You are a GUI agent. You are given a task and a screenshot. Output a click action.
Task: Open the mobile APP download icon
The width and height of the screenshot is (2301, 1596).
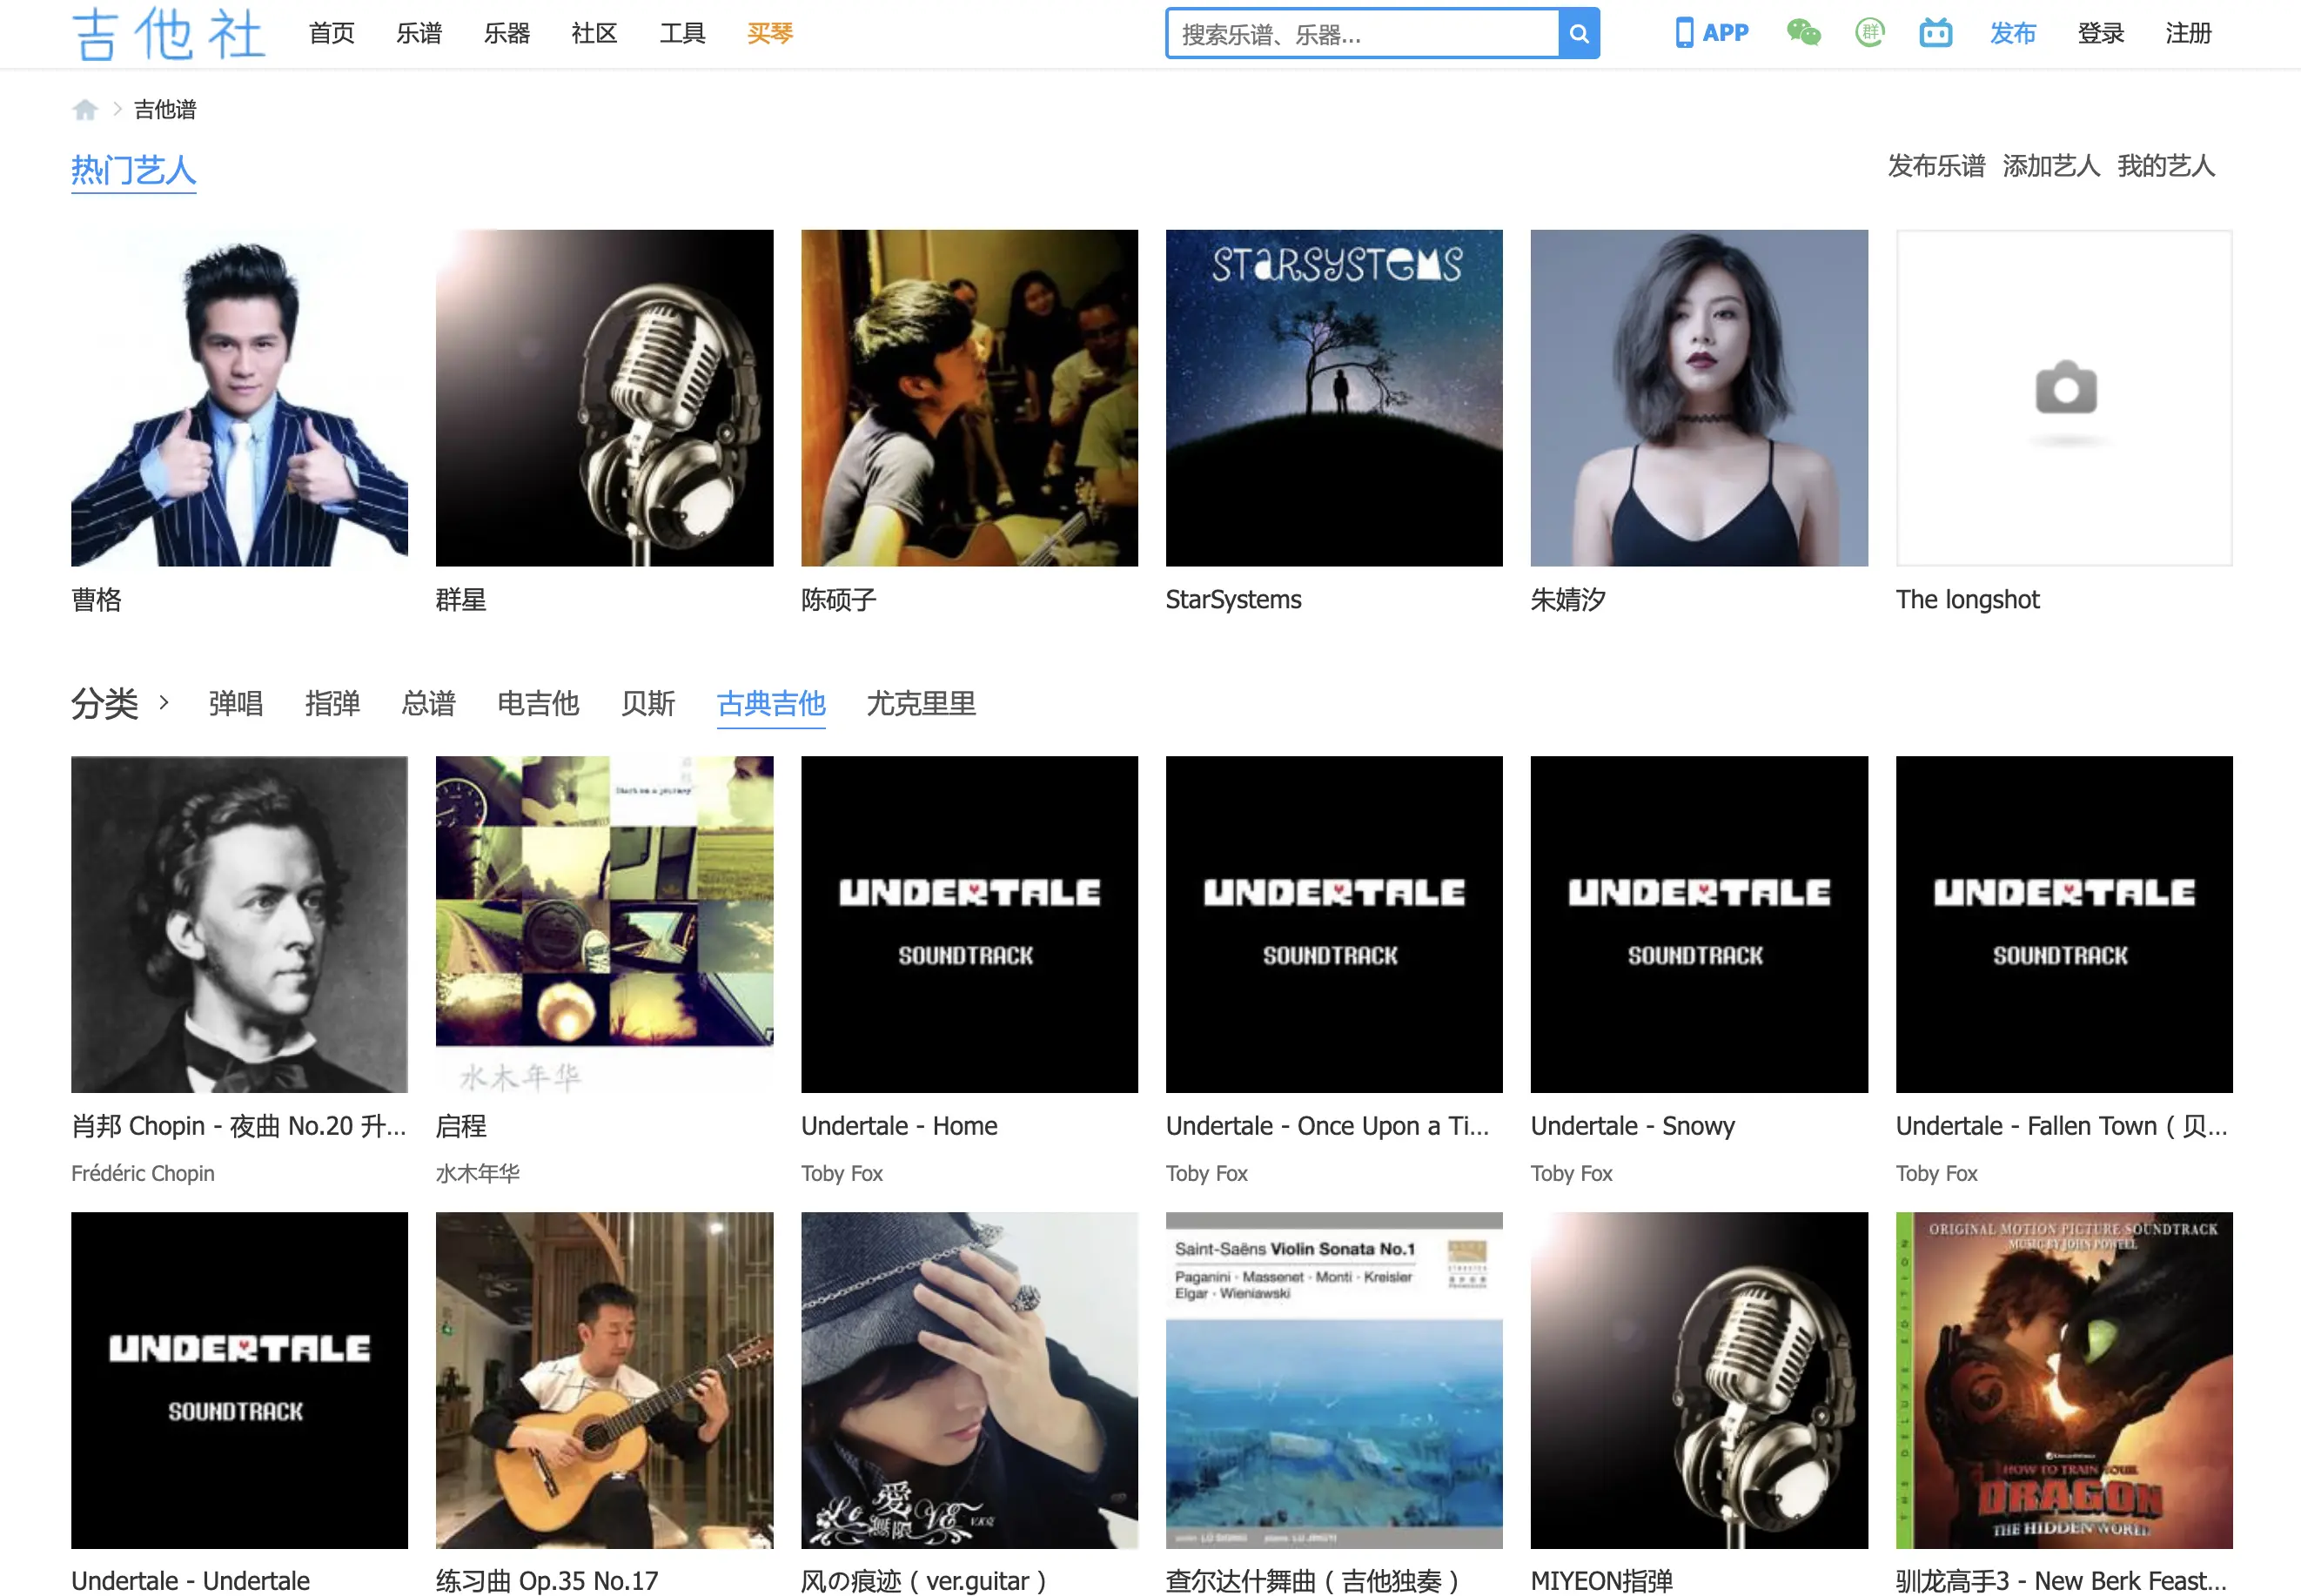click(1712, 33)
